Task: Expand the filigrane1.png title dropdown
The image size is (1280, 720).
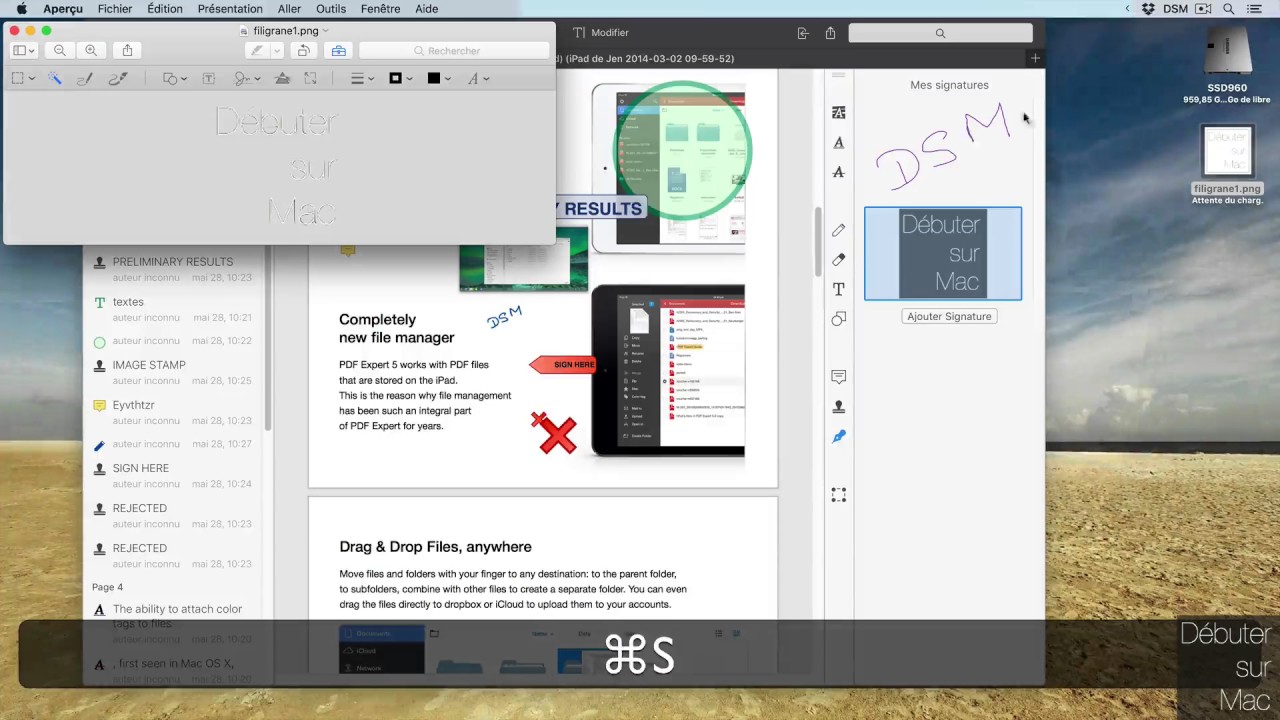Action: tap(325, 31)
